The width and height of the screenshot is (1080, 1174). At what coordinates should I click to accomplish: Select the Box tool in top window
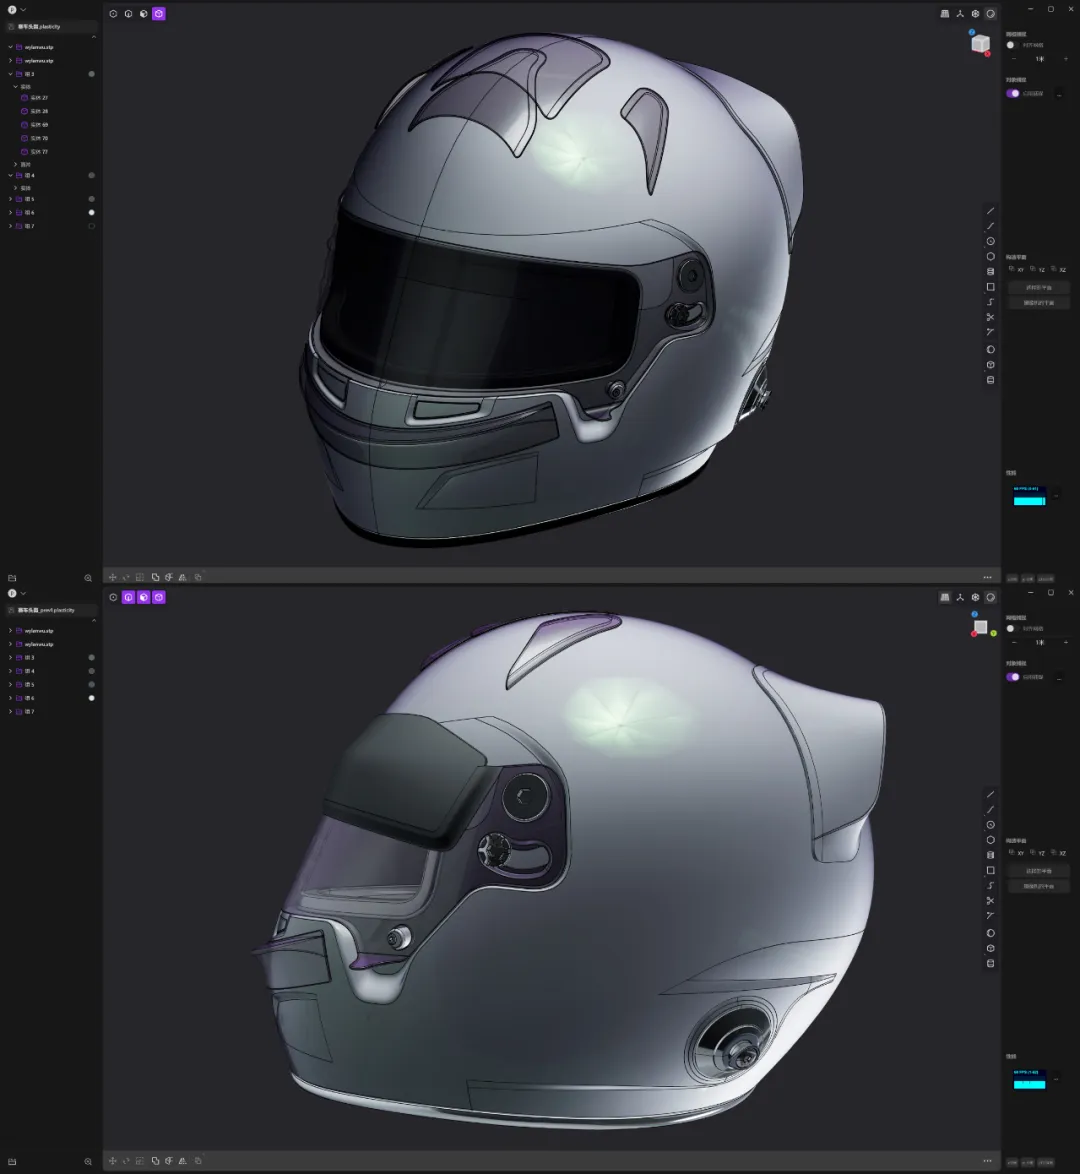[990, 365]
